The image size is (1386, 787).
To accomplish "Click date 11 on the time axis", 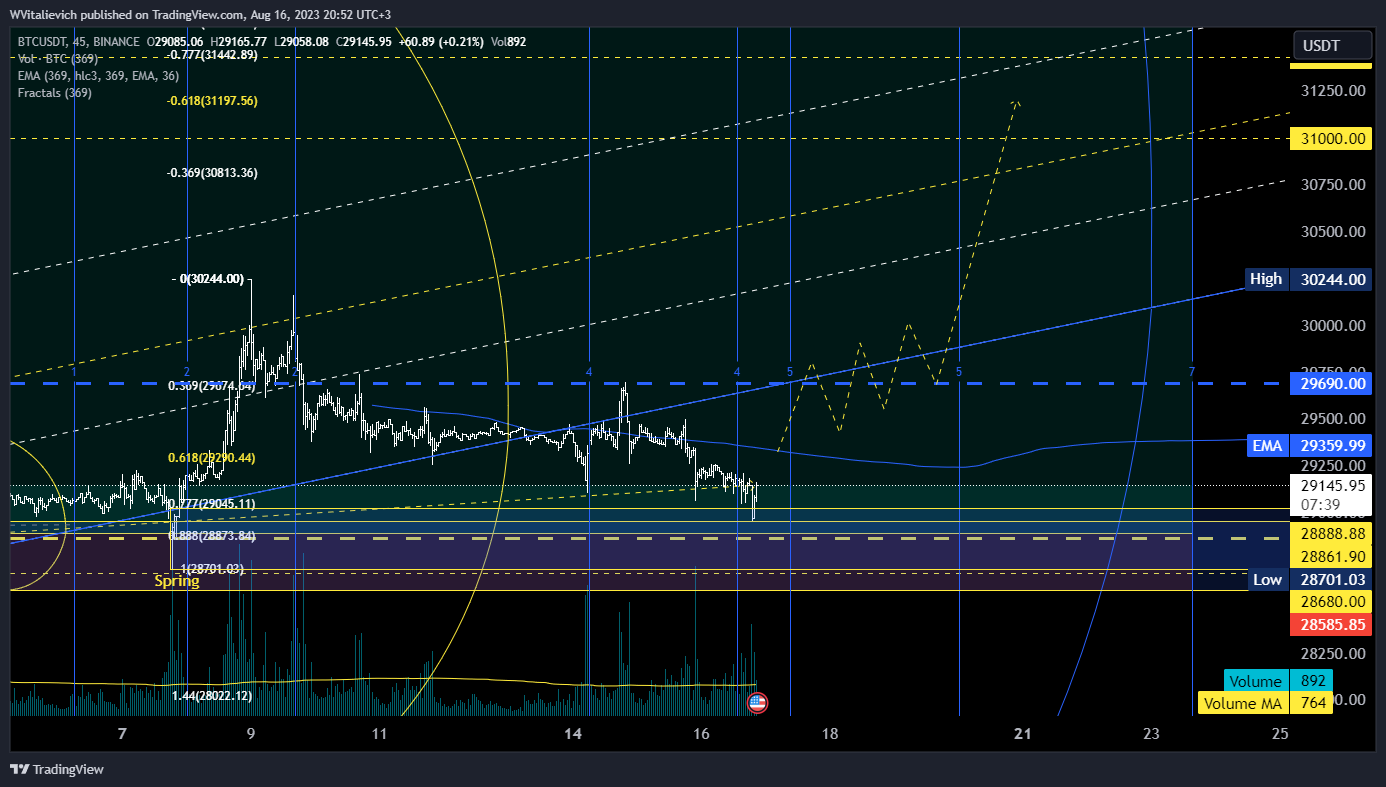I will click(379, 734).
